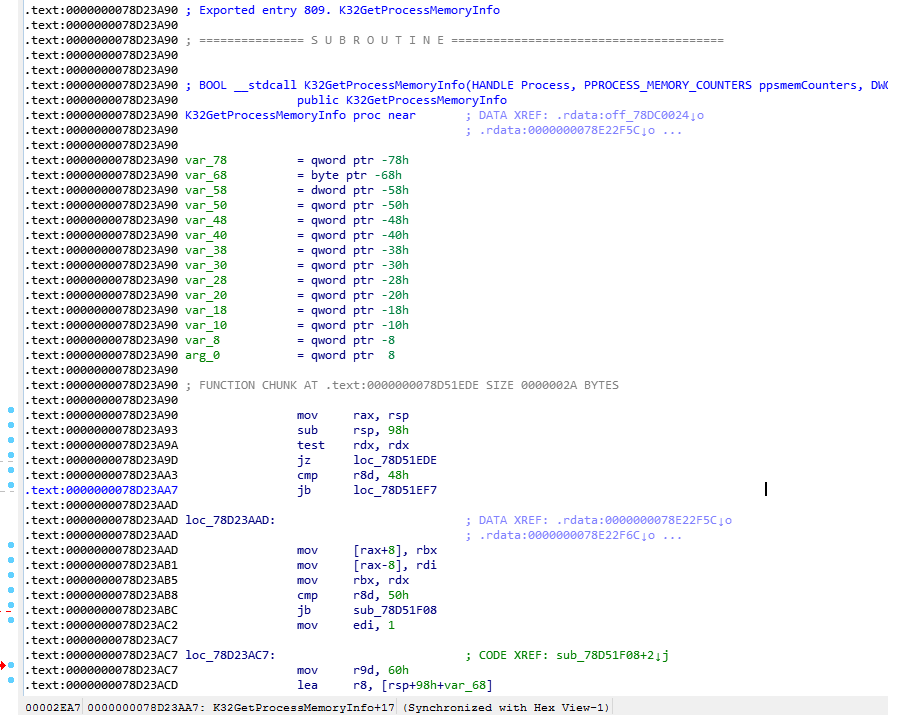Image resolution: width=910 pixels, height=715 pixels.
Task: Click the PPROCESS_MEMORY_COUNTERS type in prototype
Action: point(667,85)
